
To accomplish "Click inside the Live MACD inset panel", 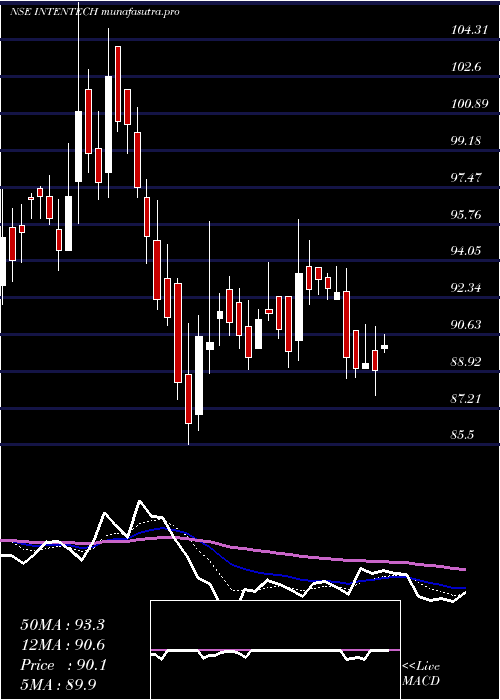I will pos(275,650).
